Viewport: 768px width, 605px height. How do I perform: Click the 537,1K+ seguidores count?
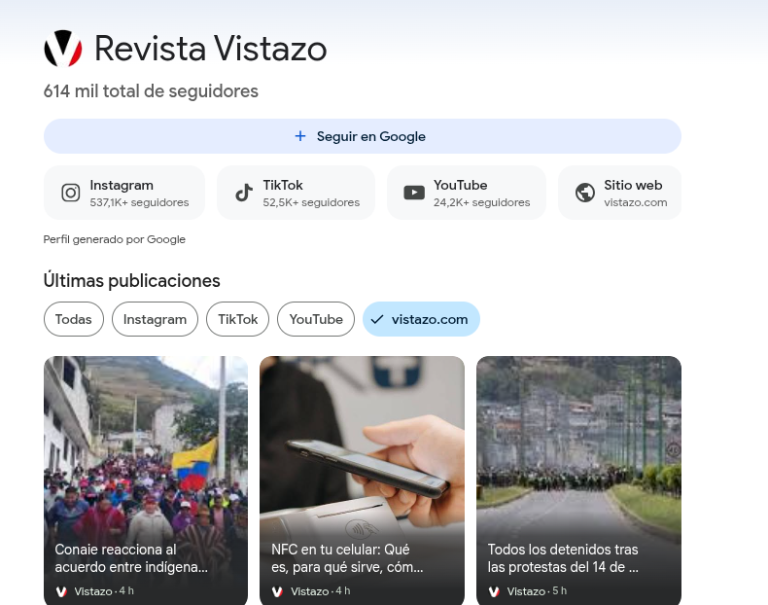tap(139, 202)
